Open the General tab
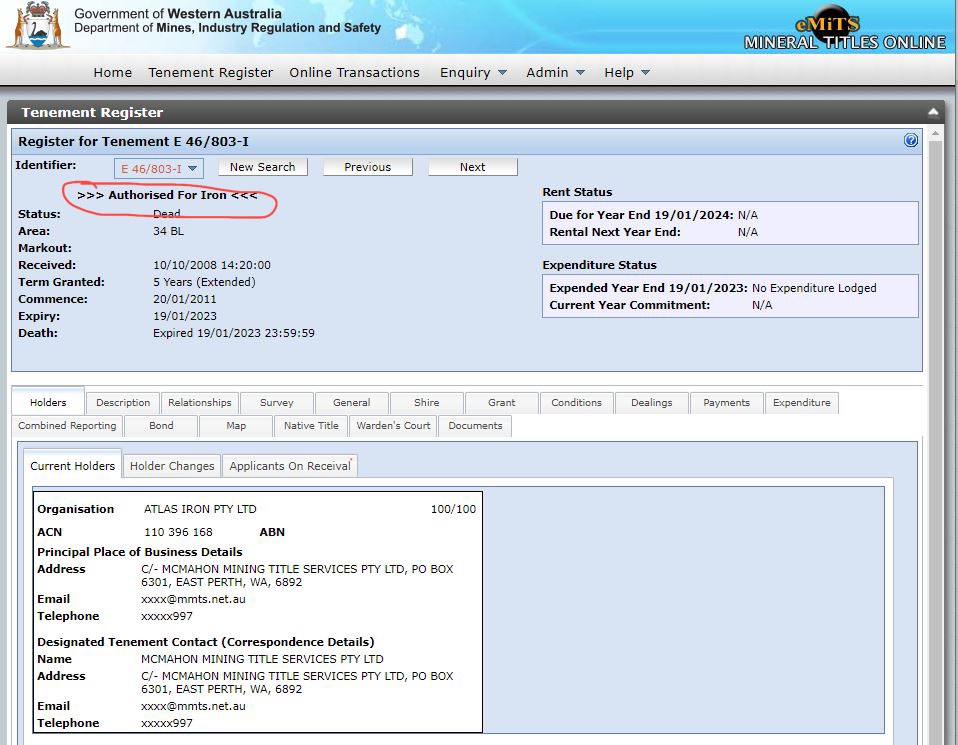Image resolution: width=958 pixels, height=745 pixels. point(351,403)
